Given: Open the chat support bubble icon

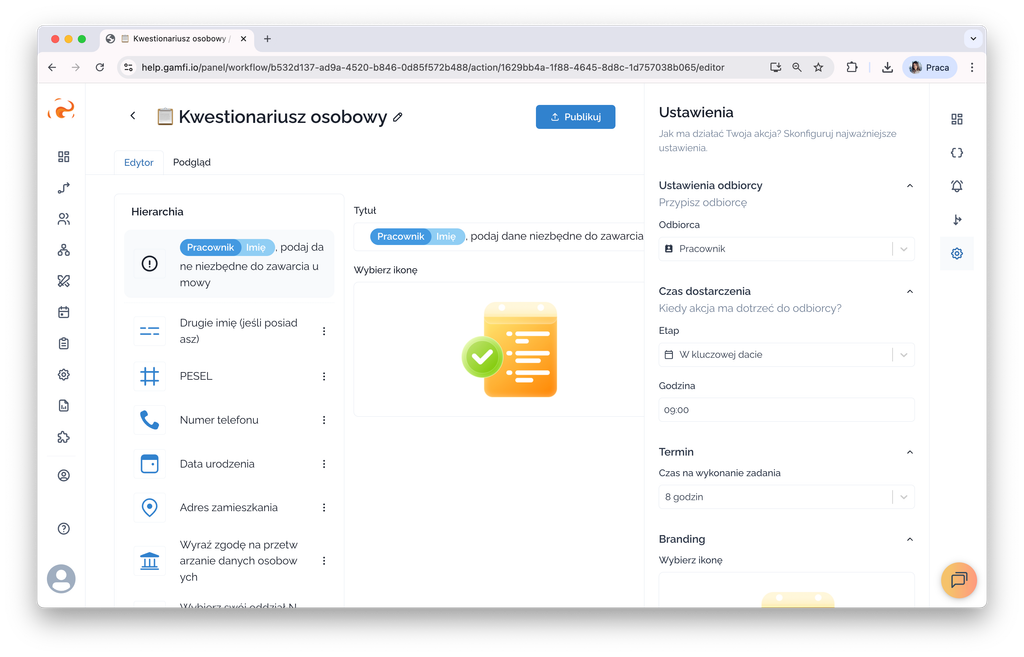Looking at the screenshot, I should [x=958, y=580].
